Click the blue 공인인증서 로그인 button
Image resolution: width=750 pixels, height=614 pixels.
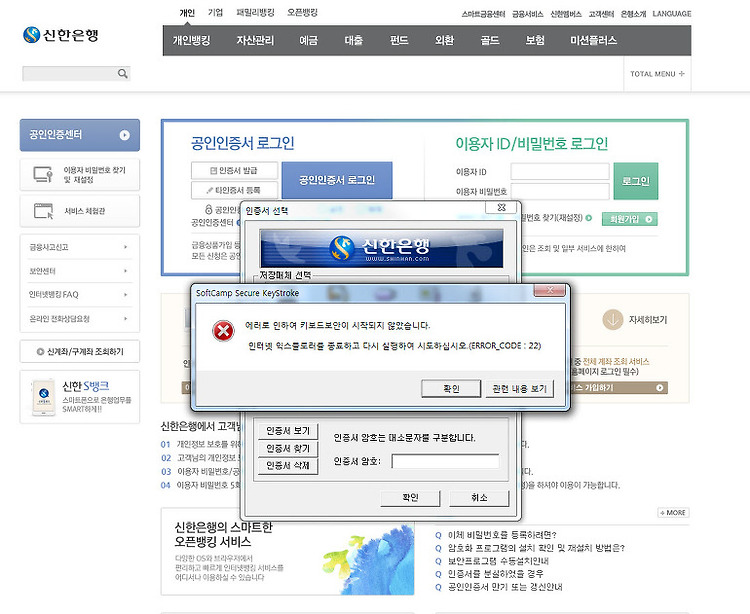click(x=337, y=180)
